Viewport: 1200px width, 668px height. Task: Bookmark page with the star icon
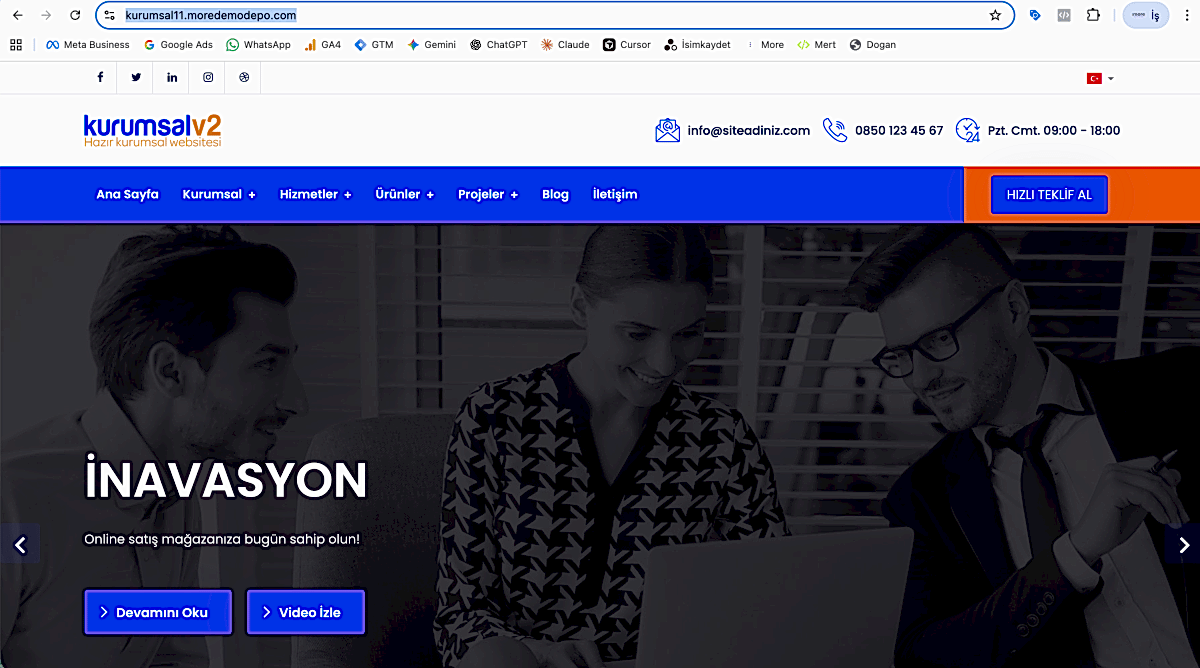pyautogui.click(x=995, y=15)
